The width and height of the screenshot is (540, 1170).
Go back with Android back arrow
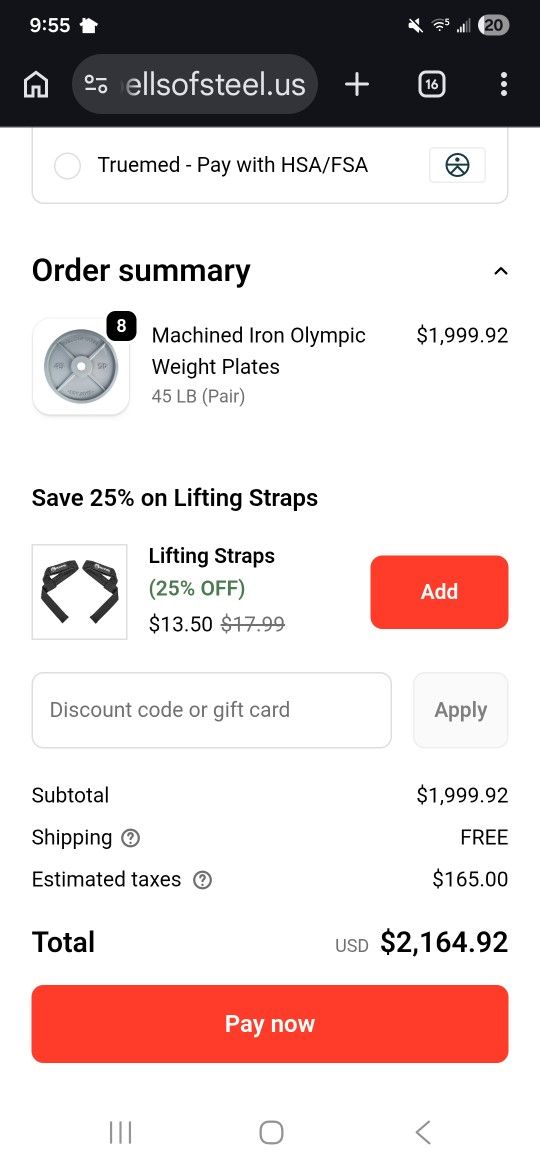(x=423, y=1132)
